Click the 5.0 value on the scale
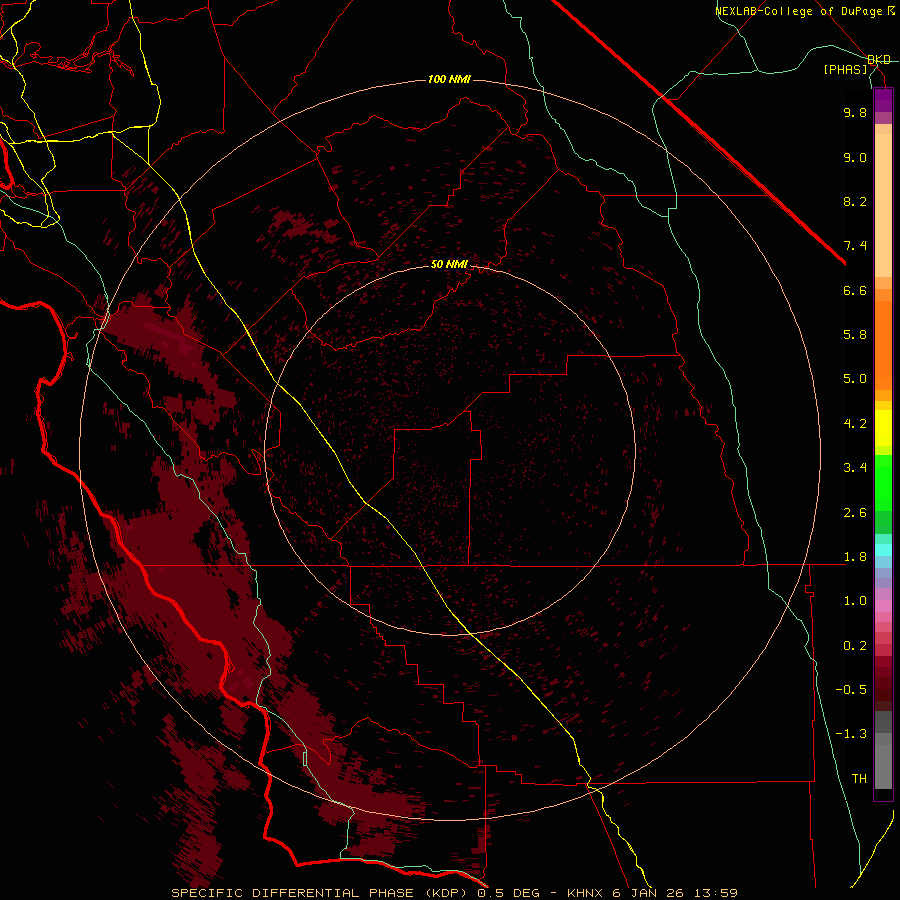Viewport: 900px width, 900px height. pos(855,379)
